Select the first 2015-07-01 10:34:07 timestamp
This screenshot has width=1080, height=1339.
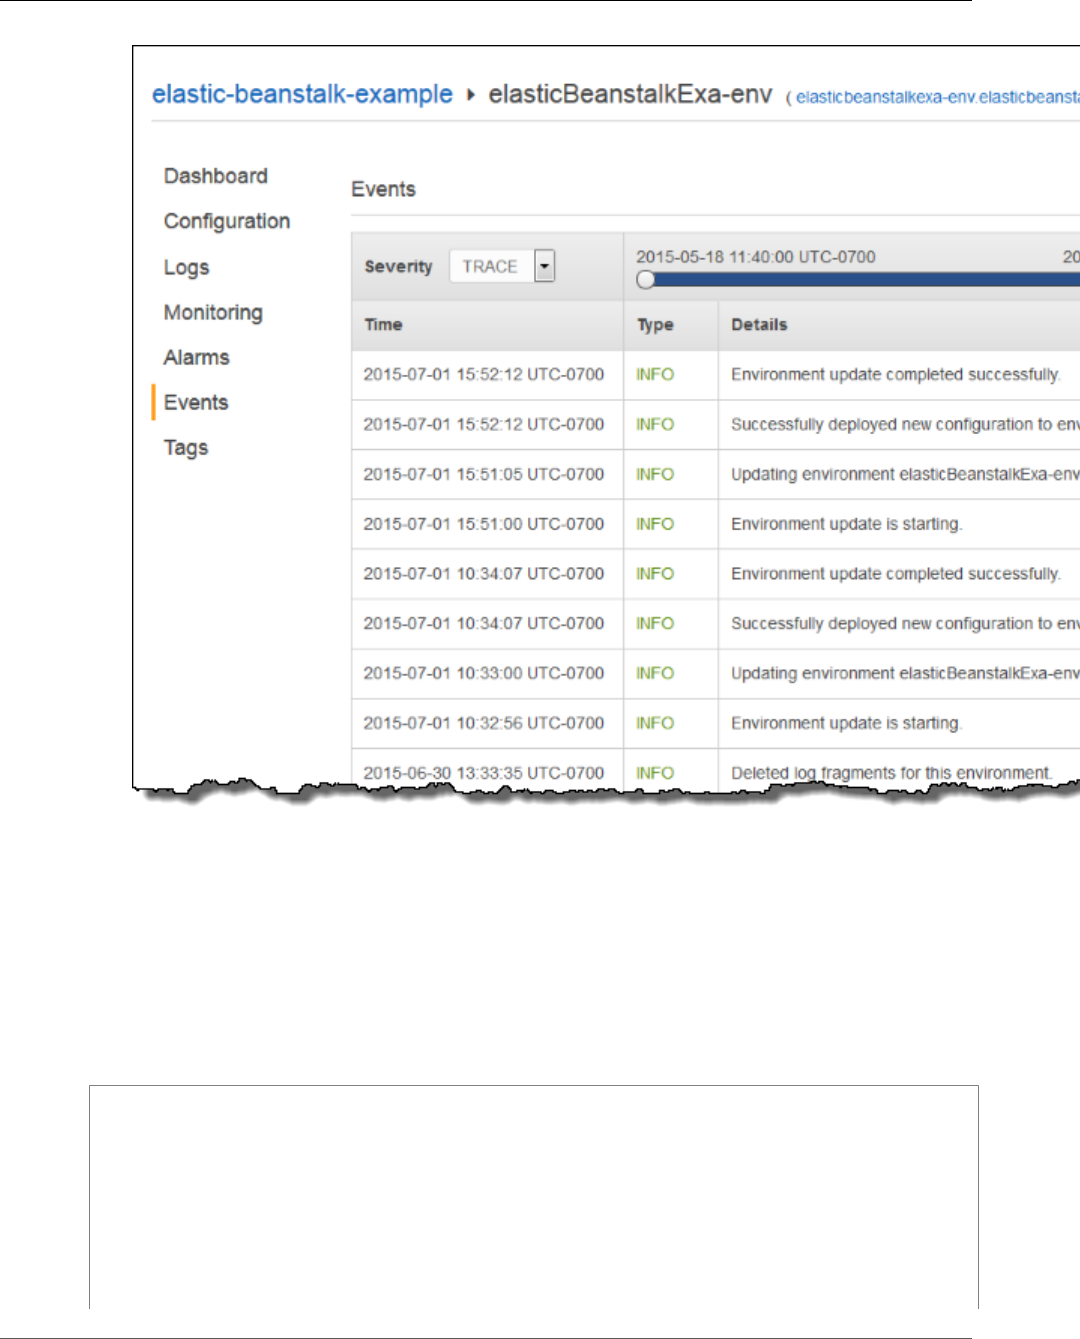[x=484, y=574]
